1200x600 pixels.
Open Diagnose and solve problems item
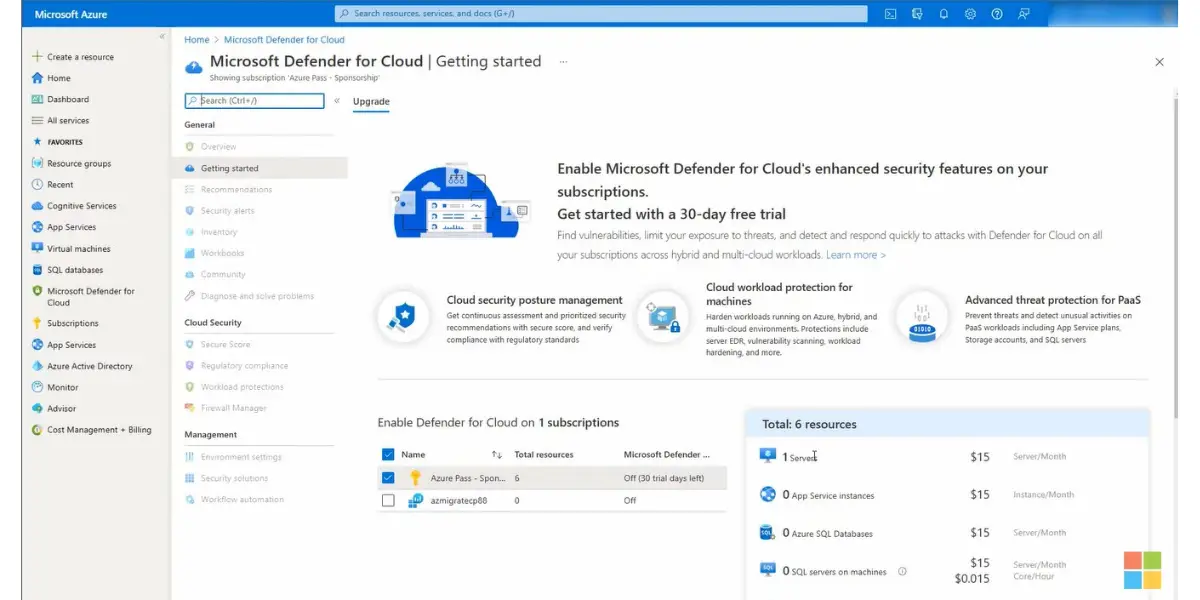pyautogui.click(x=257, y=296)
